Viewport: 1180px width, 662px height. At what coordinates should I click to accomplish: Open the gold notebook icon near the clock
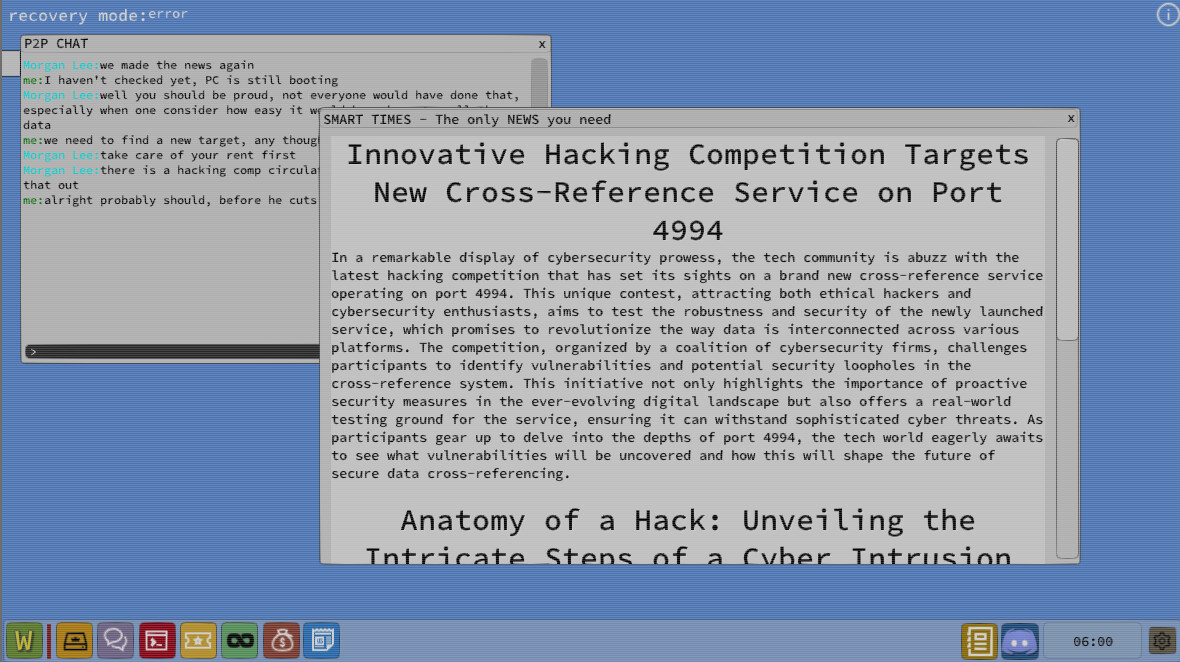click(x=979, y=640)
